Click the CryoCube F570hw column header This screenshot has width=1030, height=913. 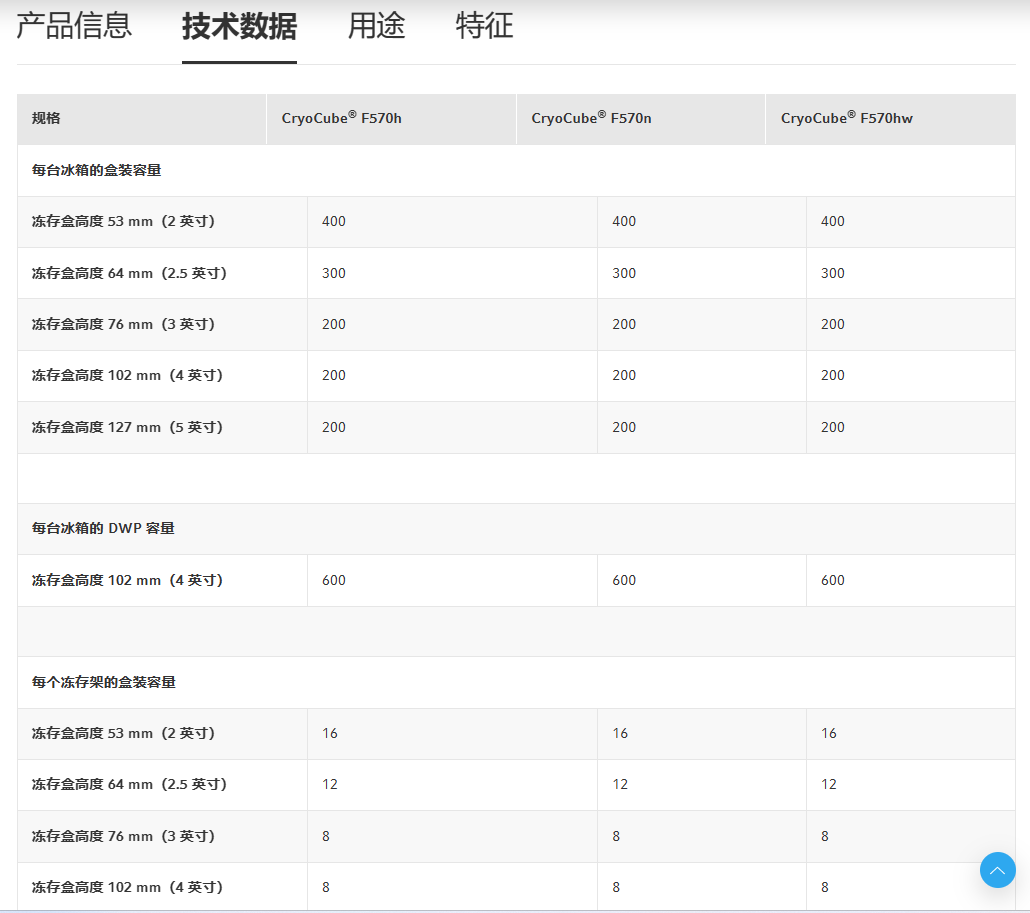pos(891,119)
